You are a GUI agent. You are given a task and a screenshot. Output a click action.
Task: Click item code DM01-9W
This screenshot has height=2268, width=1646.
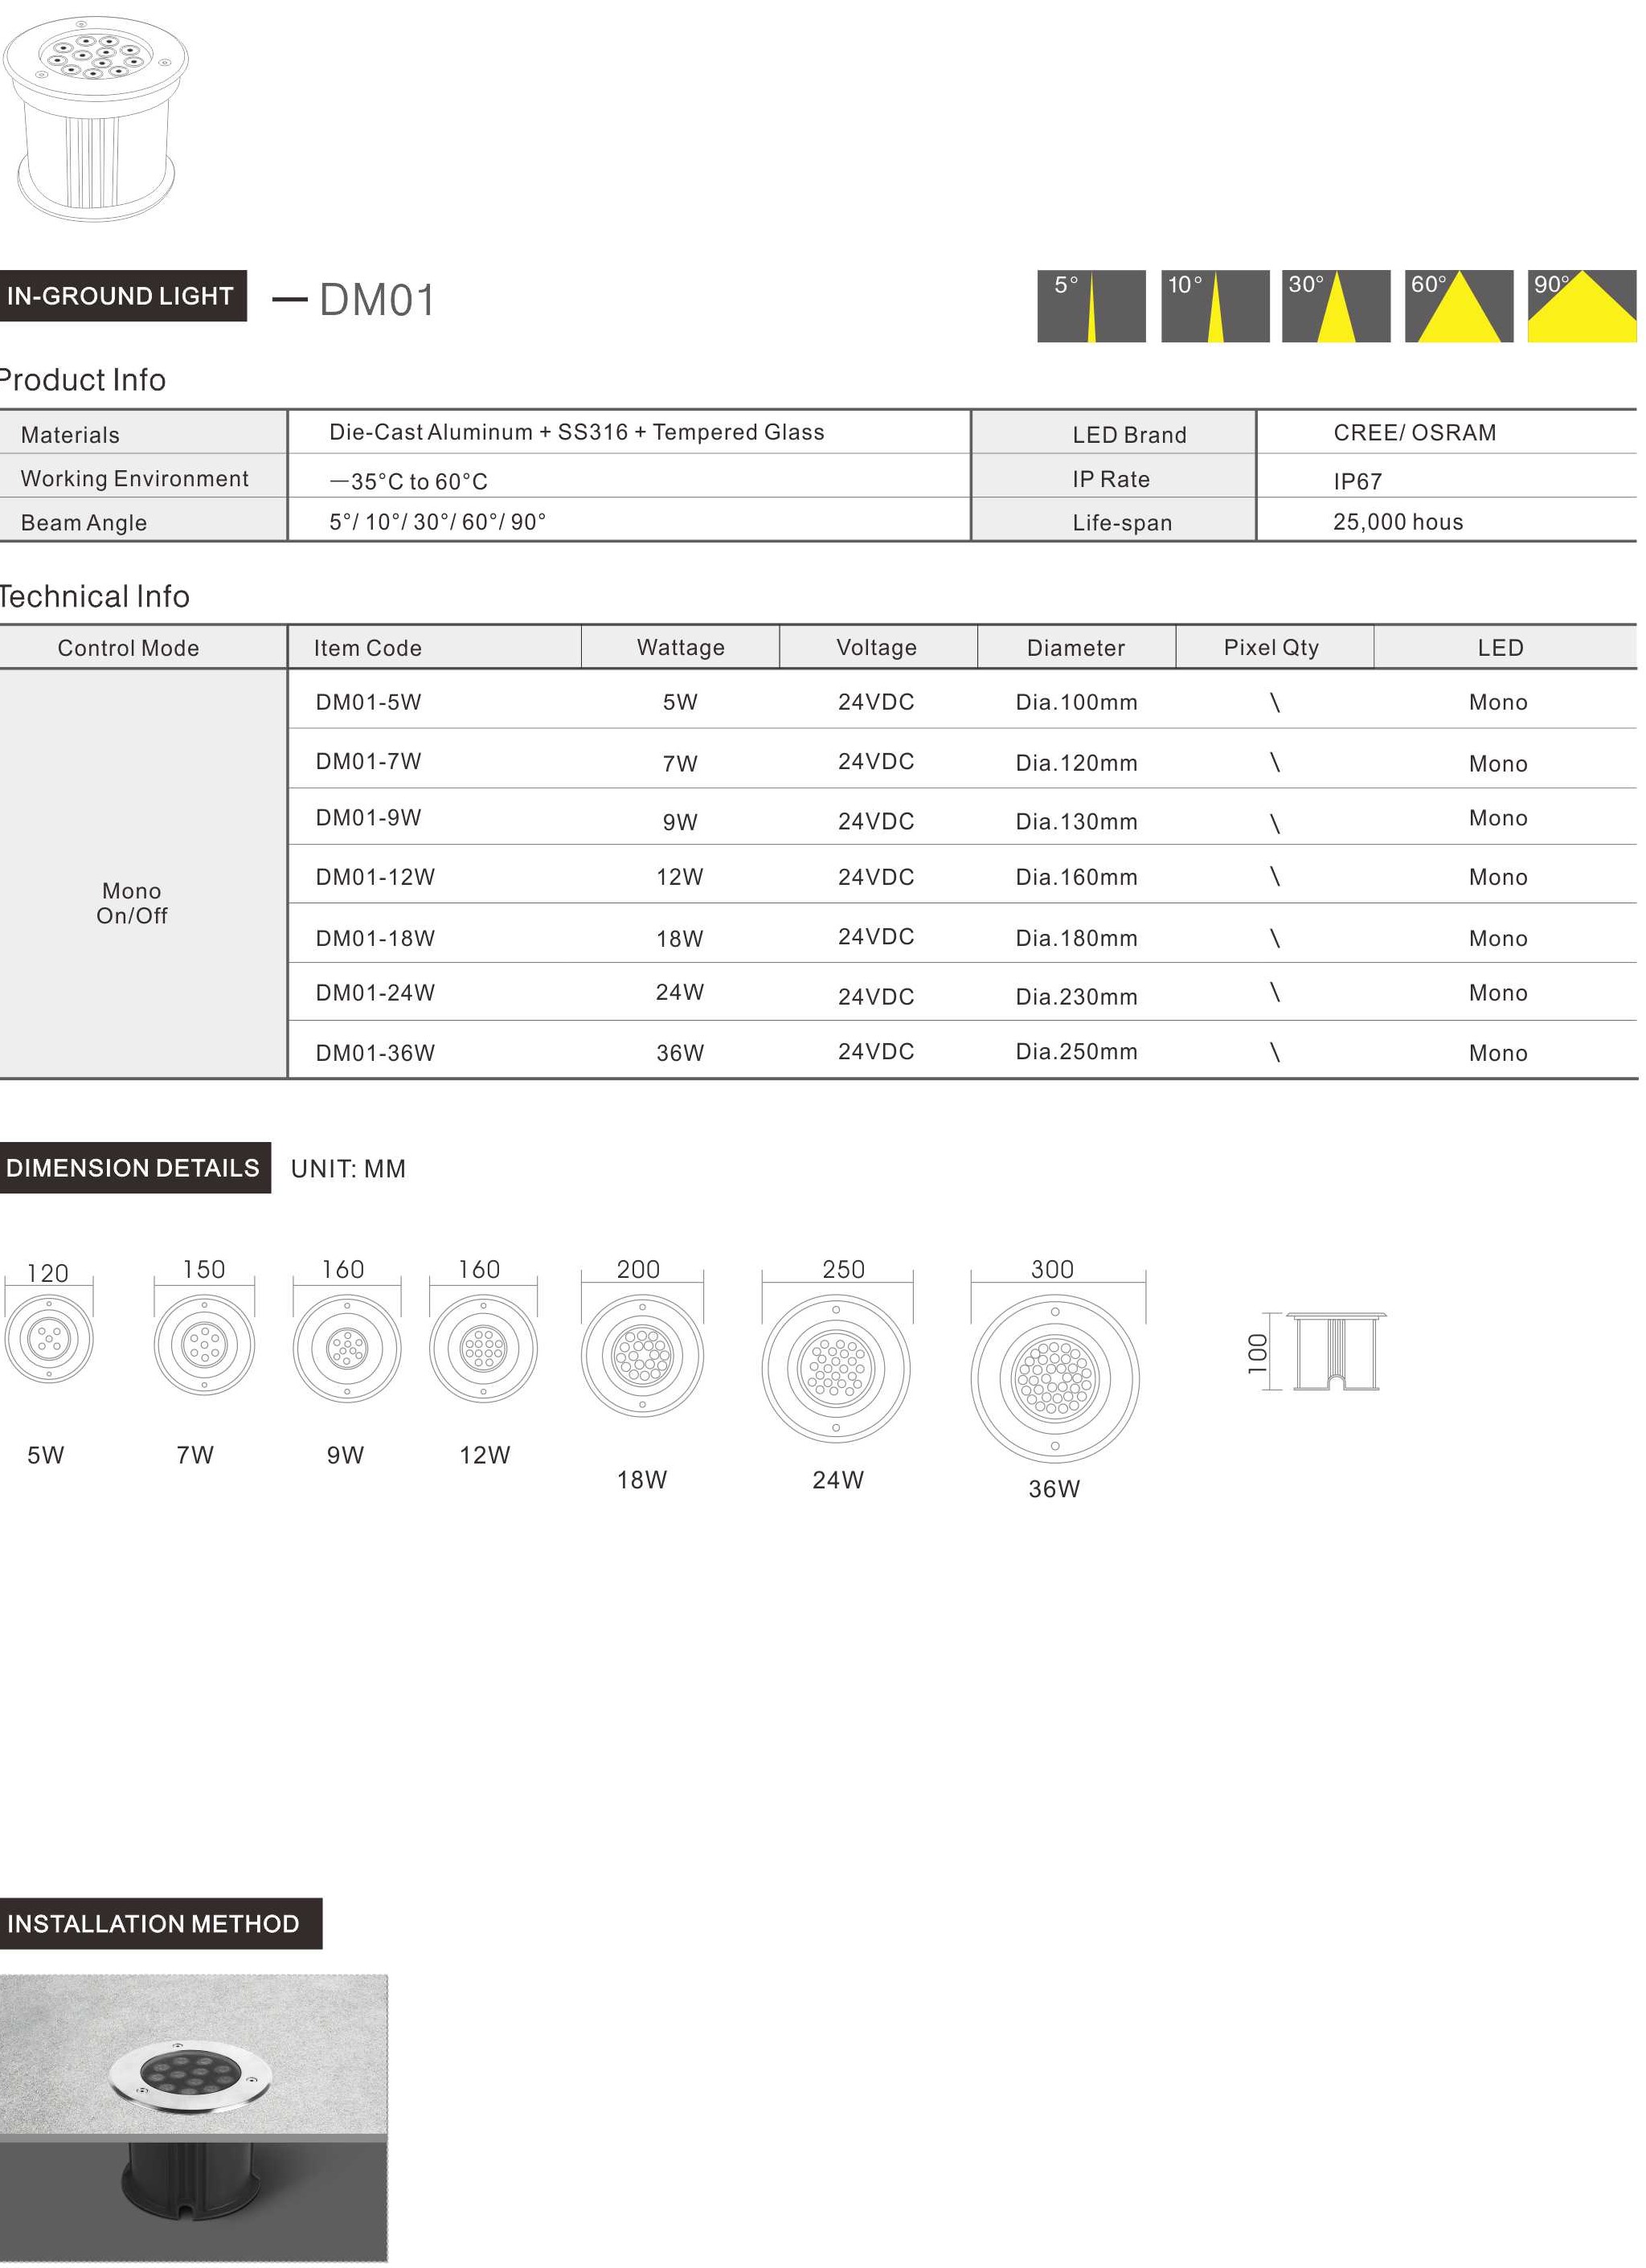click(x=369, y=817)
